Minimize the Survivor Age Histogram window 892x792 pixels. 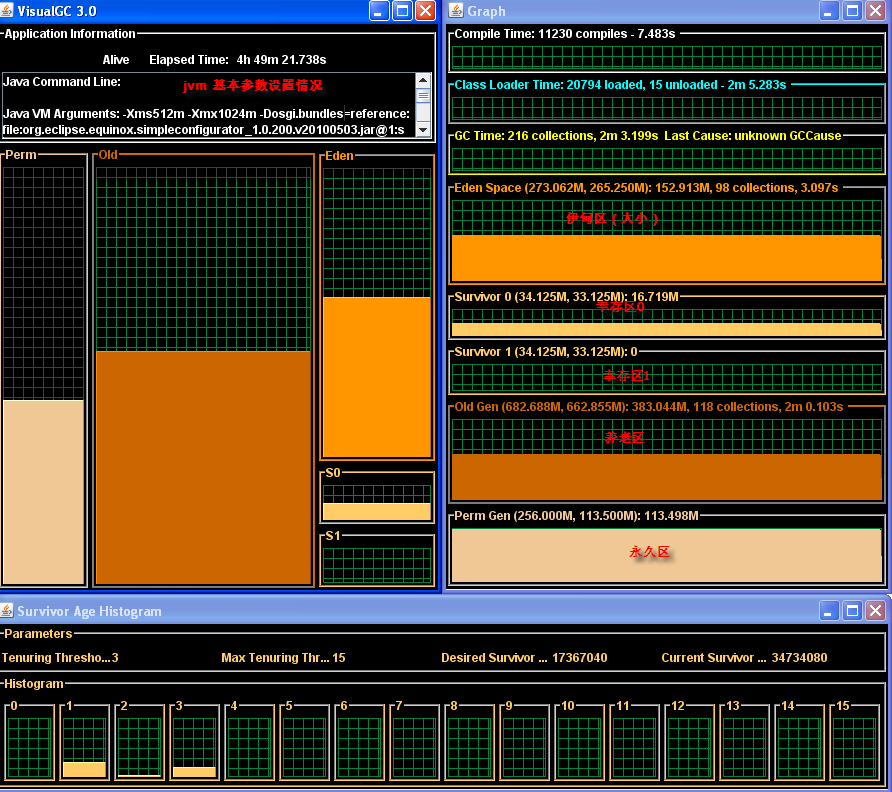829,610
